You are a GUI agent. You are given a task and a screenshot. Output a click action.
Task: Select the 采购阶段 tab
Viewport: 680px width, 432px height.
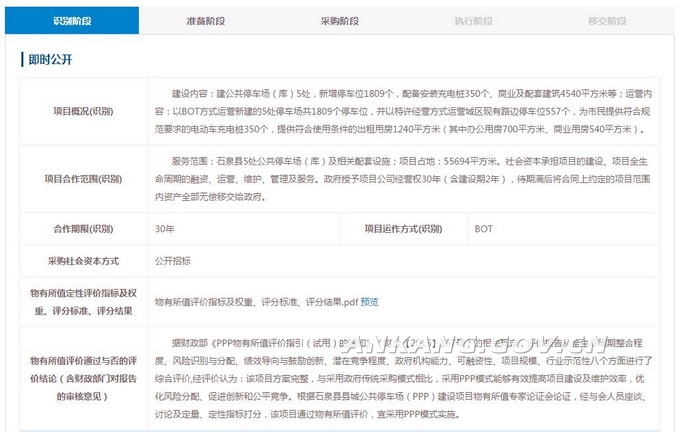340,21
